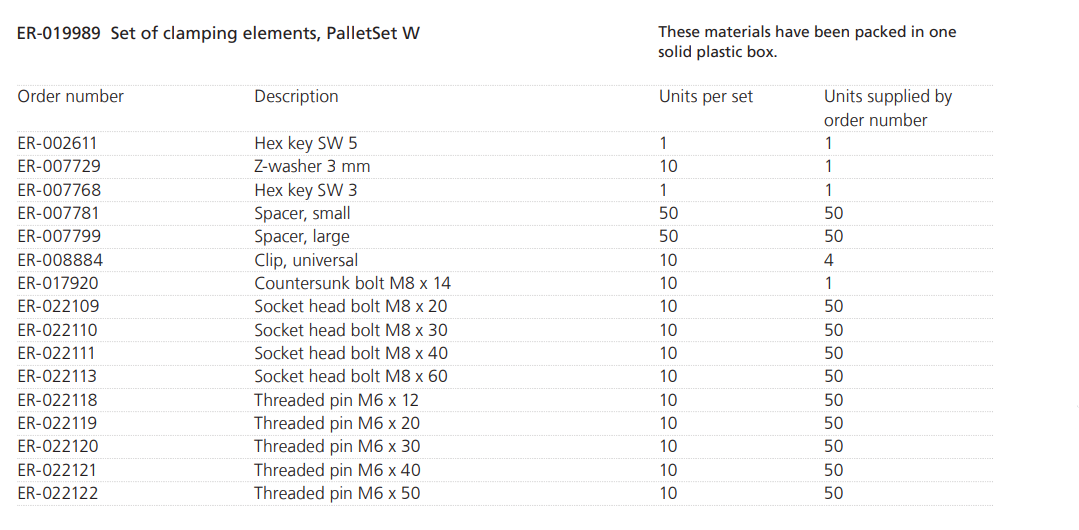Click order number ER-022109

tap(58, 306)
